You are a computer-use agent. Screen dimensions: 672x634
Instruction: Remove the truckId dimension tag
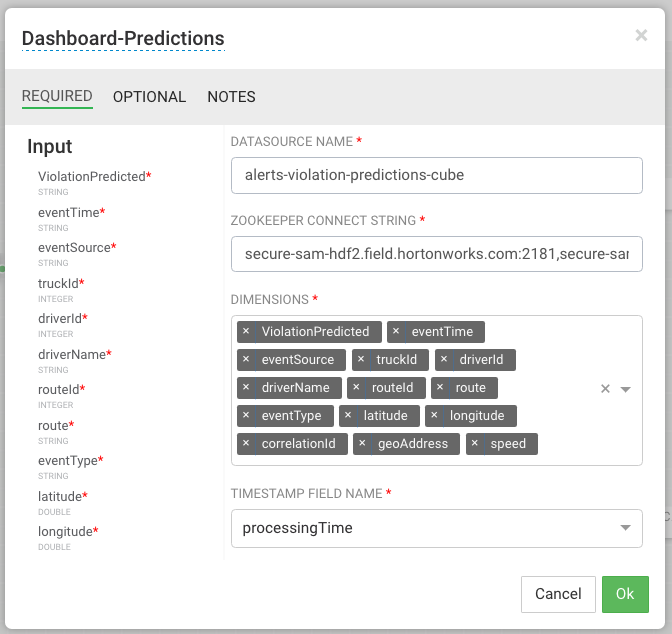(x=361, y=359)
